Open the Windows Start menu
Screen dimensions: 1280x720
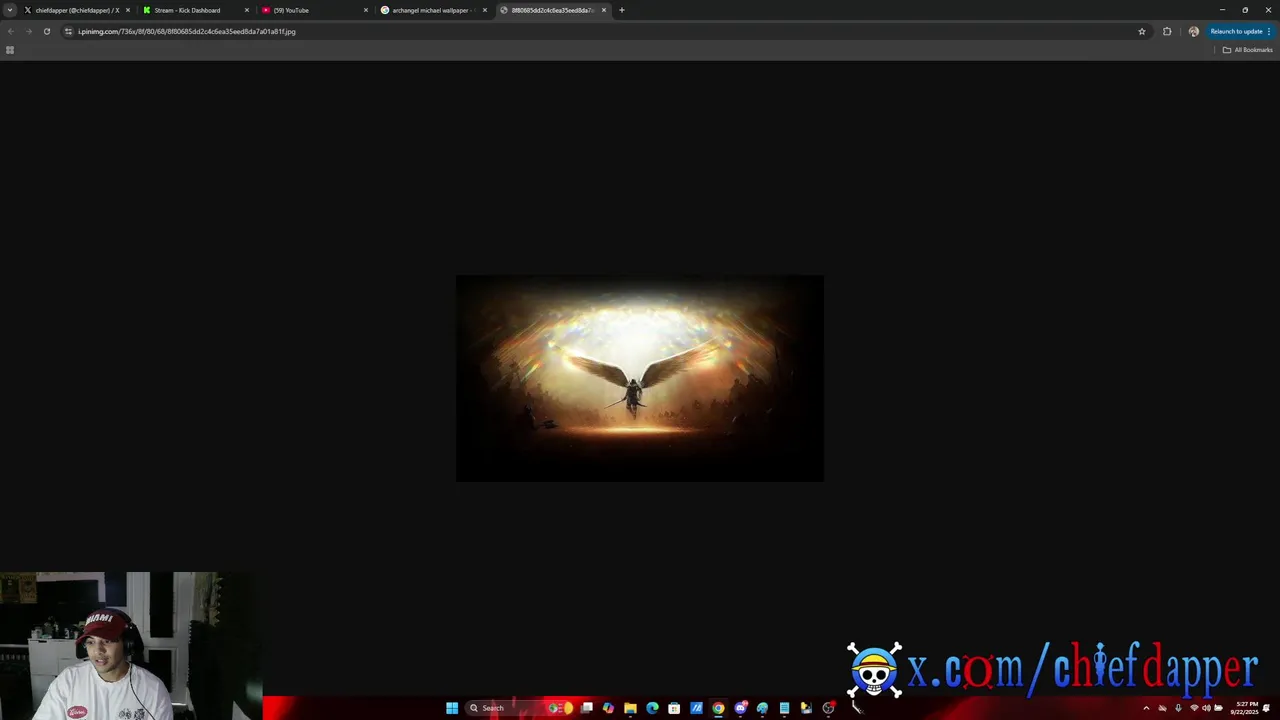(x=452, y=708)
